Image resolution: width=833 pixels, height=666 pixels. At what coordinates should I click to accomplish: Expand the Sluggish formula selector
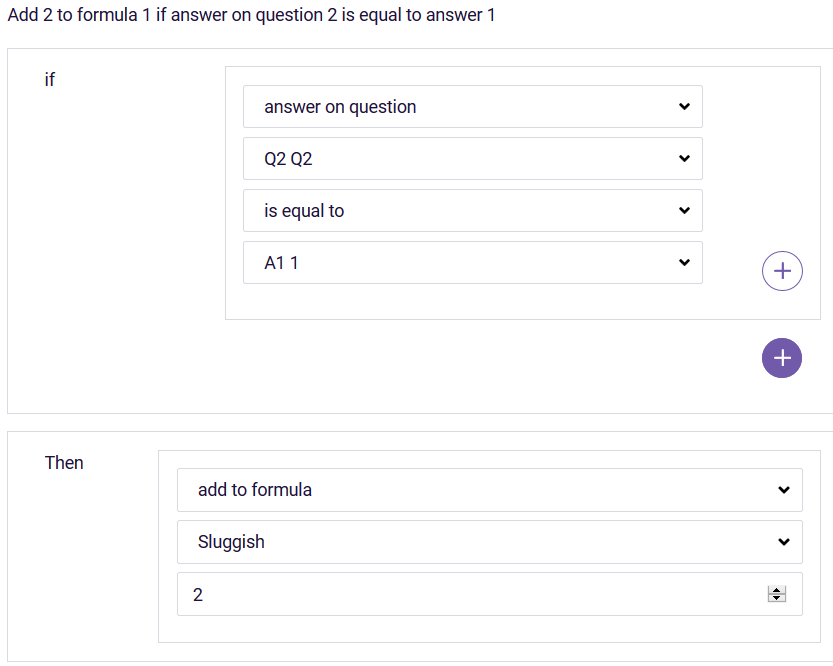point(450,541)
